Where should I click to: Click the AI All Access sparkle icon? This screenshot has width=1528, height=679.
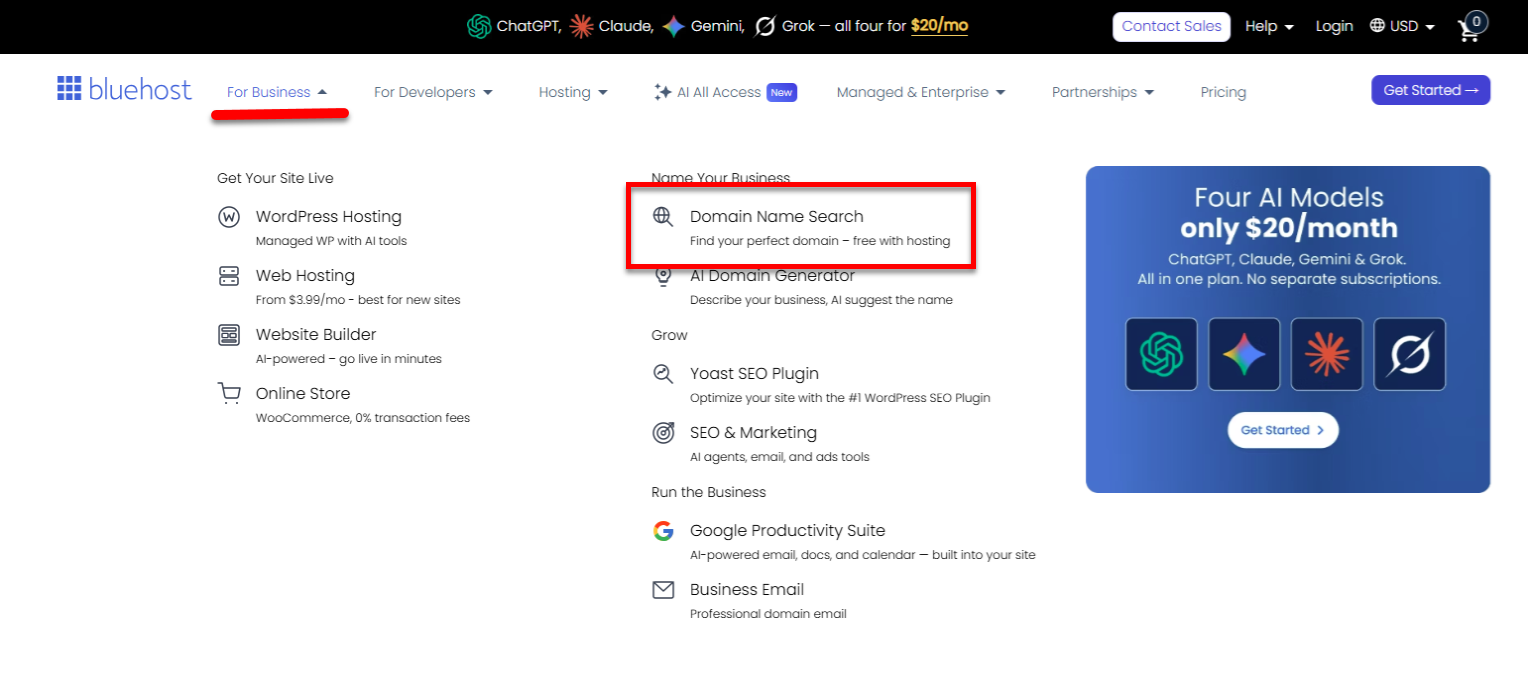coord(662,92)
